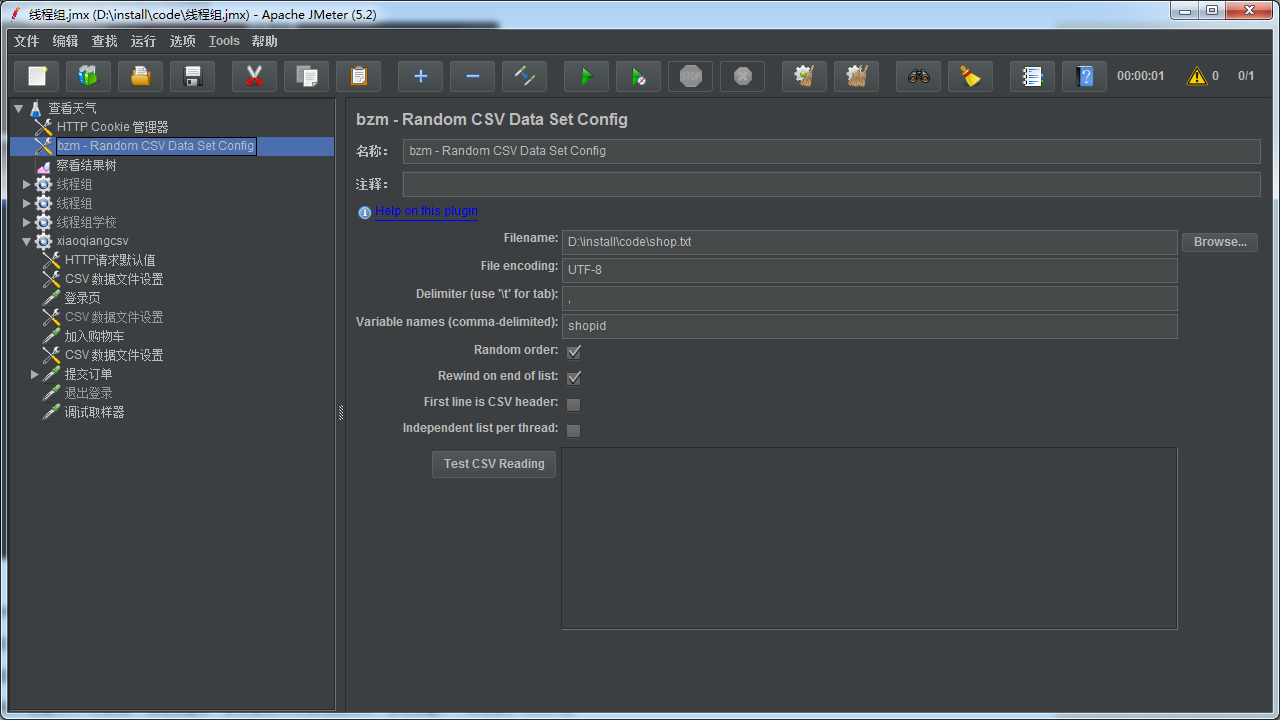Click the yellow warning log icon

pyautogui.click(x=1197, y=76)
